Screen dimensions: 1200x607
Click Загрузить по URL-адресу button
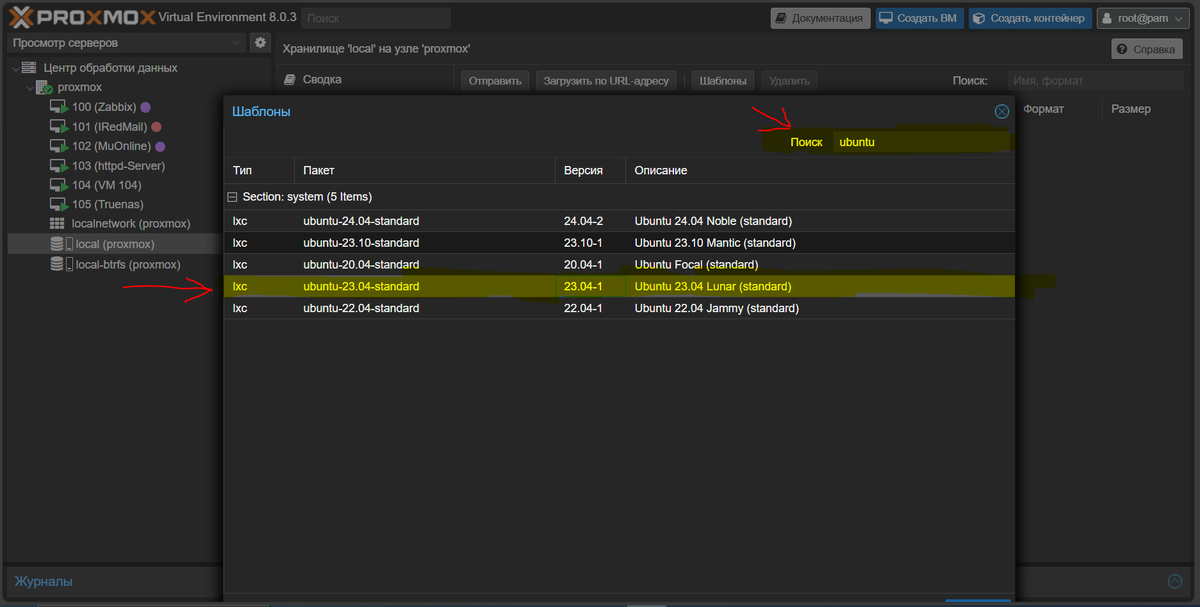point(607,81)
